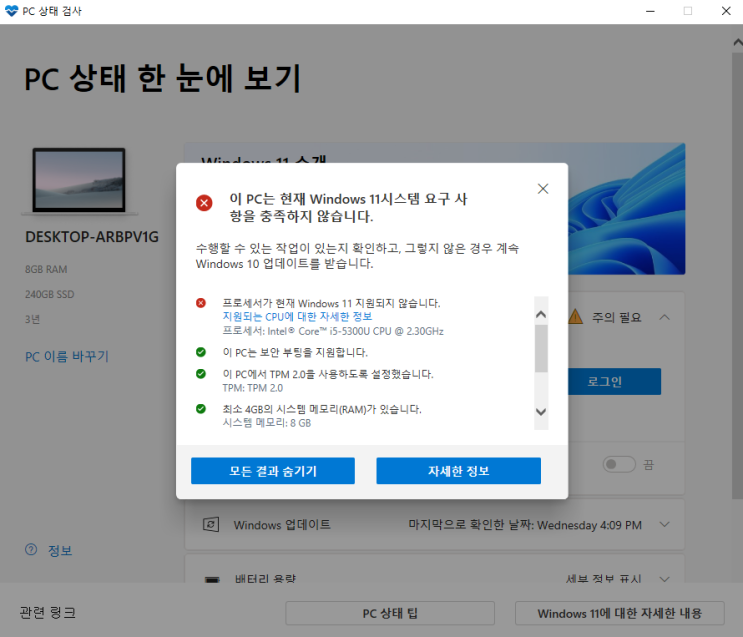
Task: Click the 로그인 button
Action: click(x=614, y=382)
